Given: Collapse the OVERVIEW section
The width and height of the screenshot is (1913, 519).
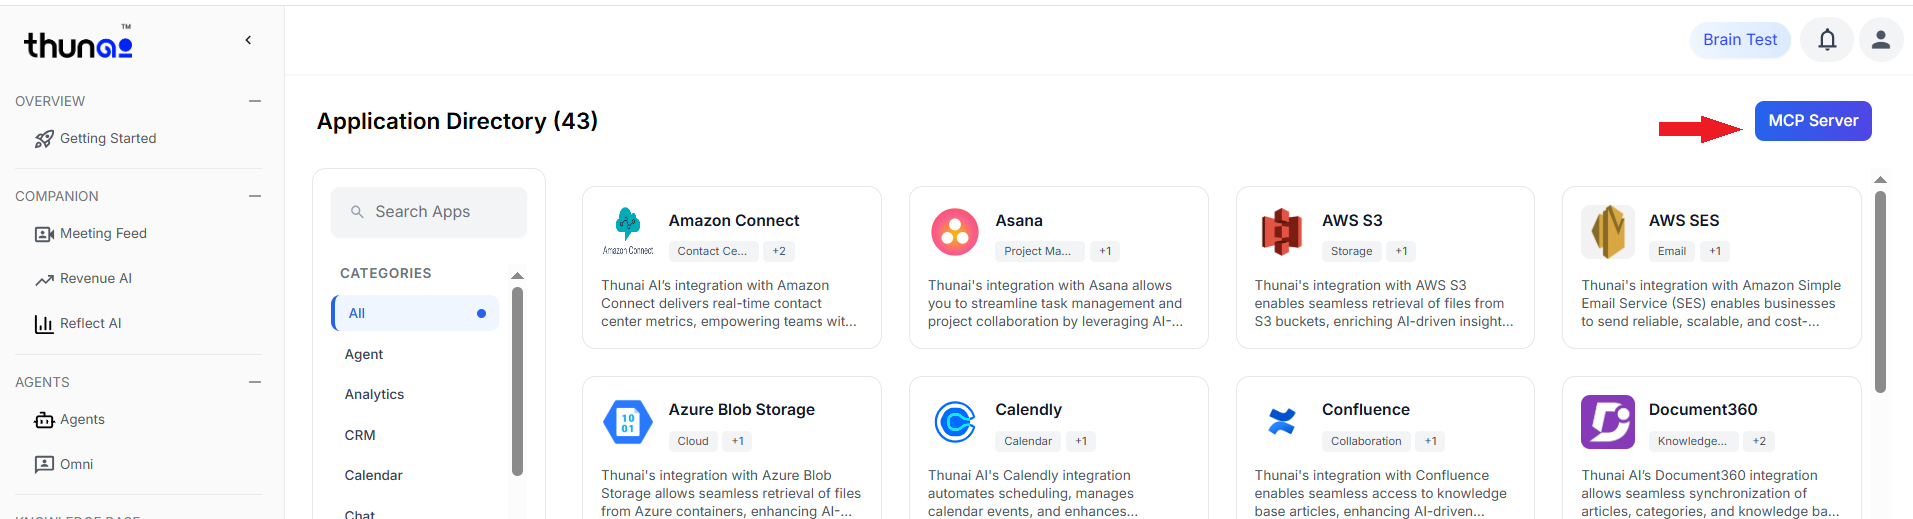Looking at the screenshot, I should pos(255,101).
